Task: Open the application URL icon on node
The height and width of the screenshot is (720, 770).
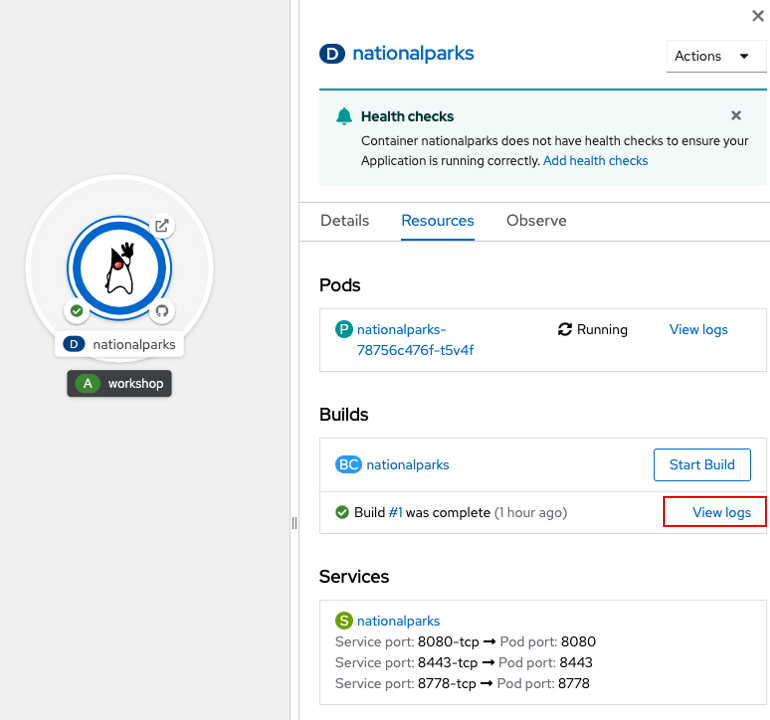Action: [162, 226]
